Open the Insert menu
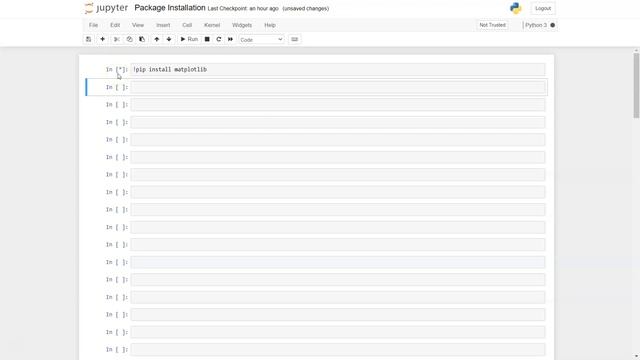The image size is (640, 360). 163,25
